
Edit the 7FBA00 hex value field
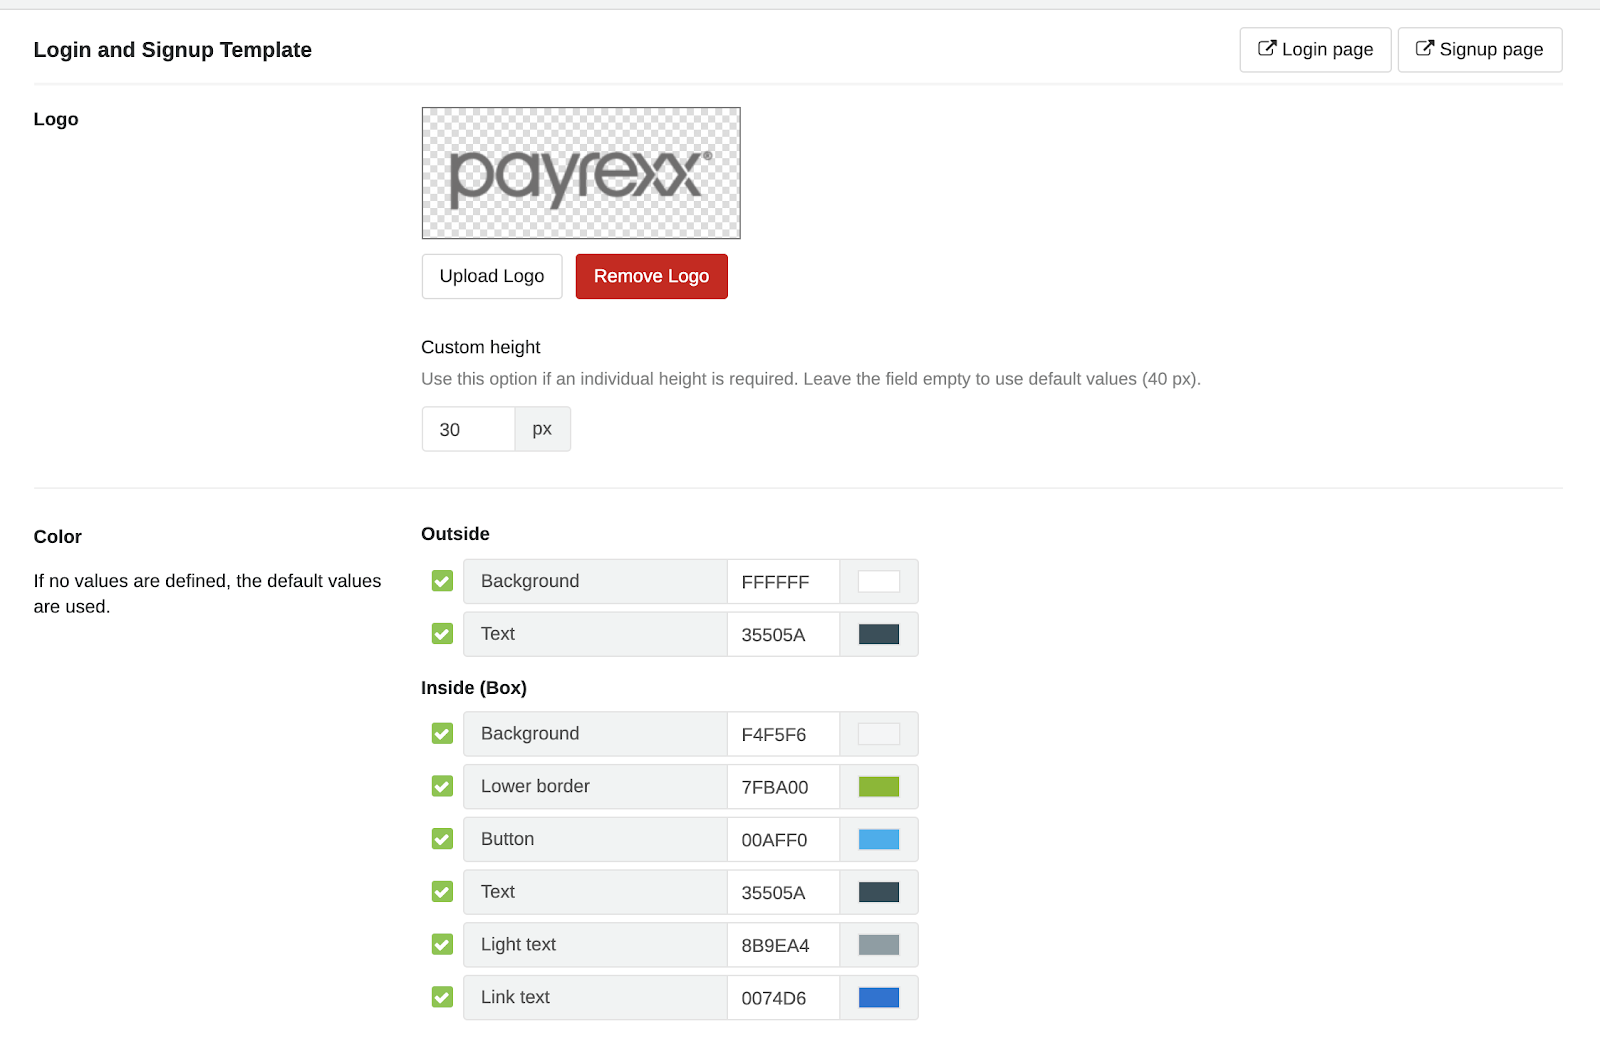(783, 786)
